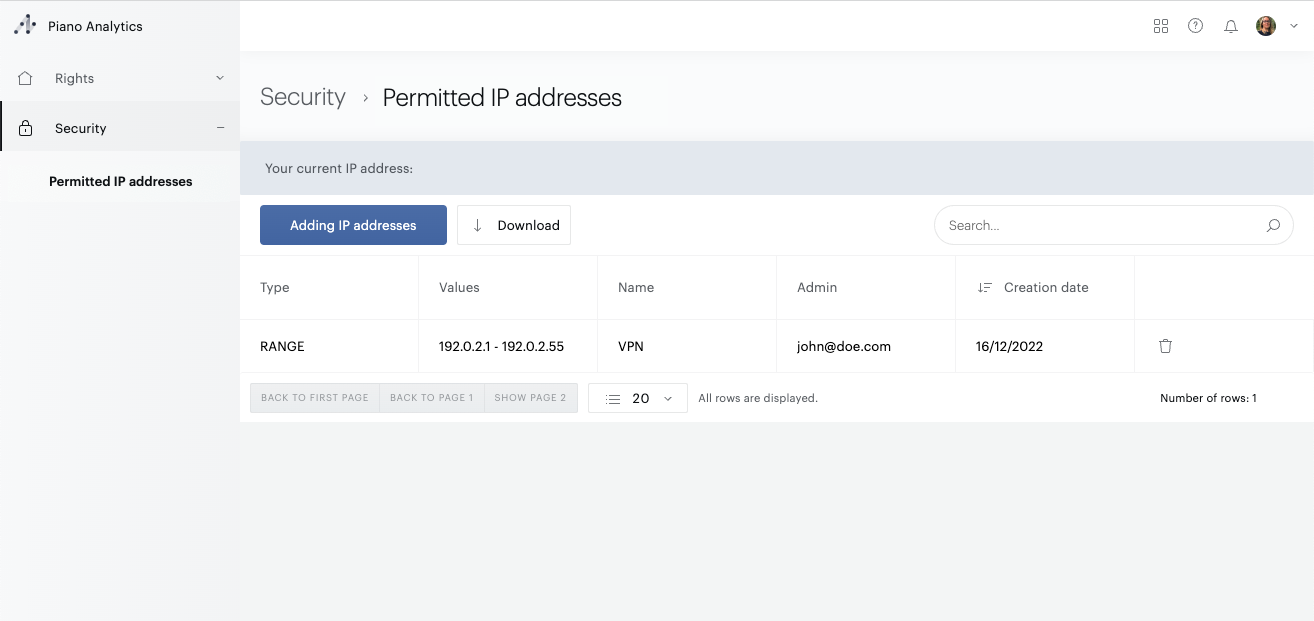The image size is (1314, 621).
Task: Click Show Page 2 pagination button
Action: pos(530,398)
